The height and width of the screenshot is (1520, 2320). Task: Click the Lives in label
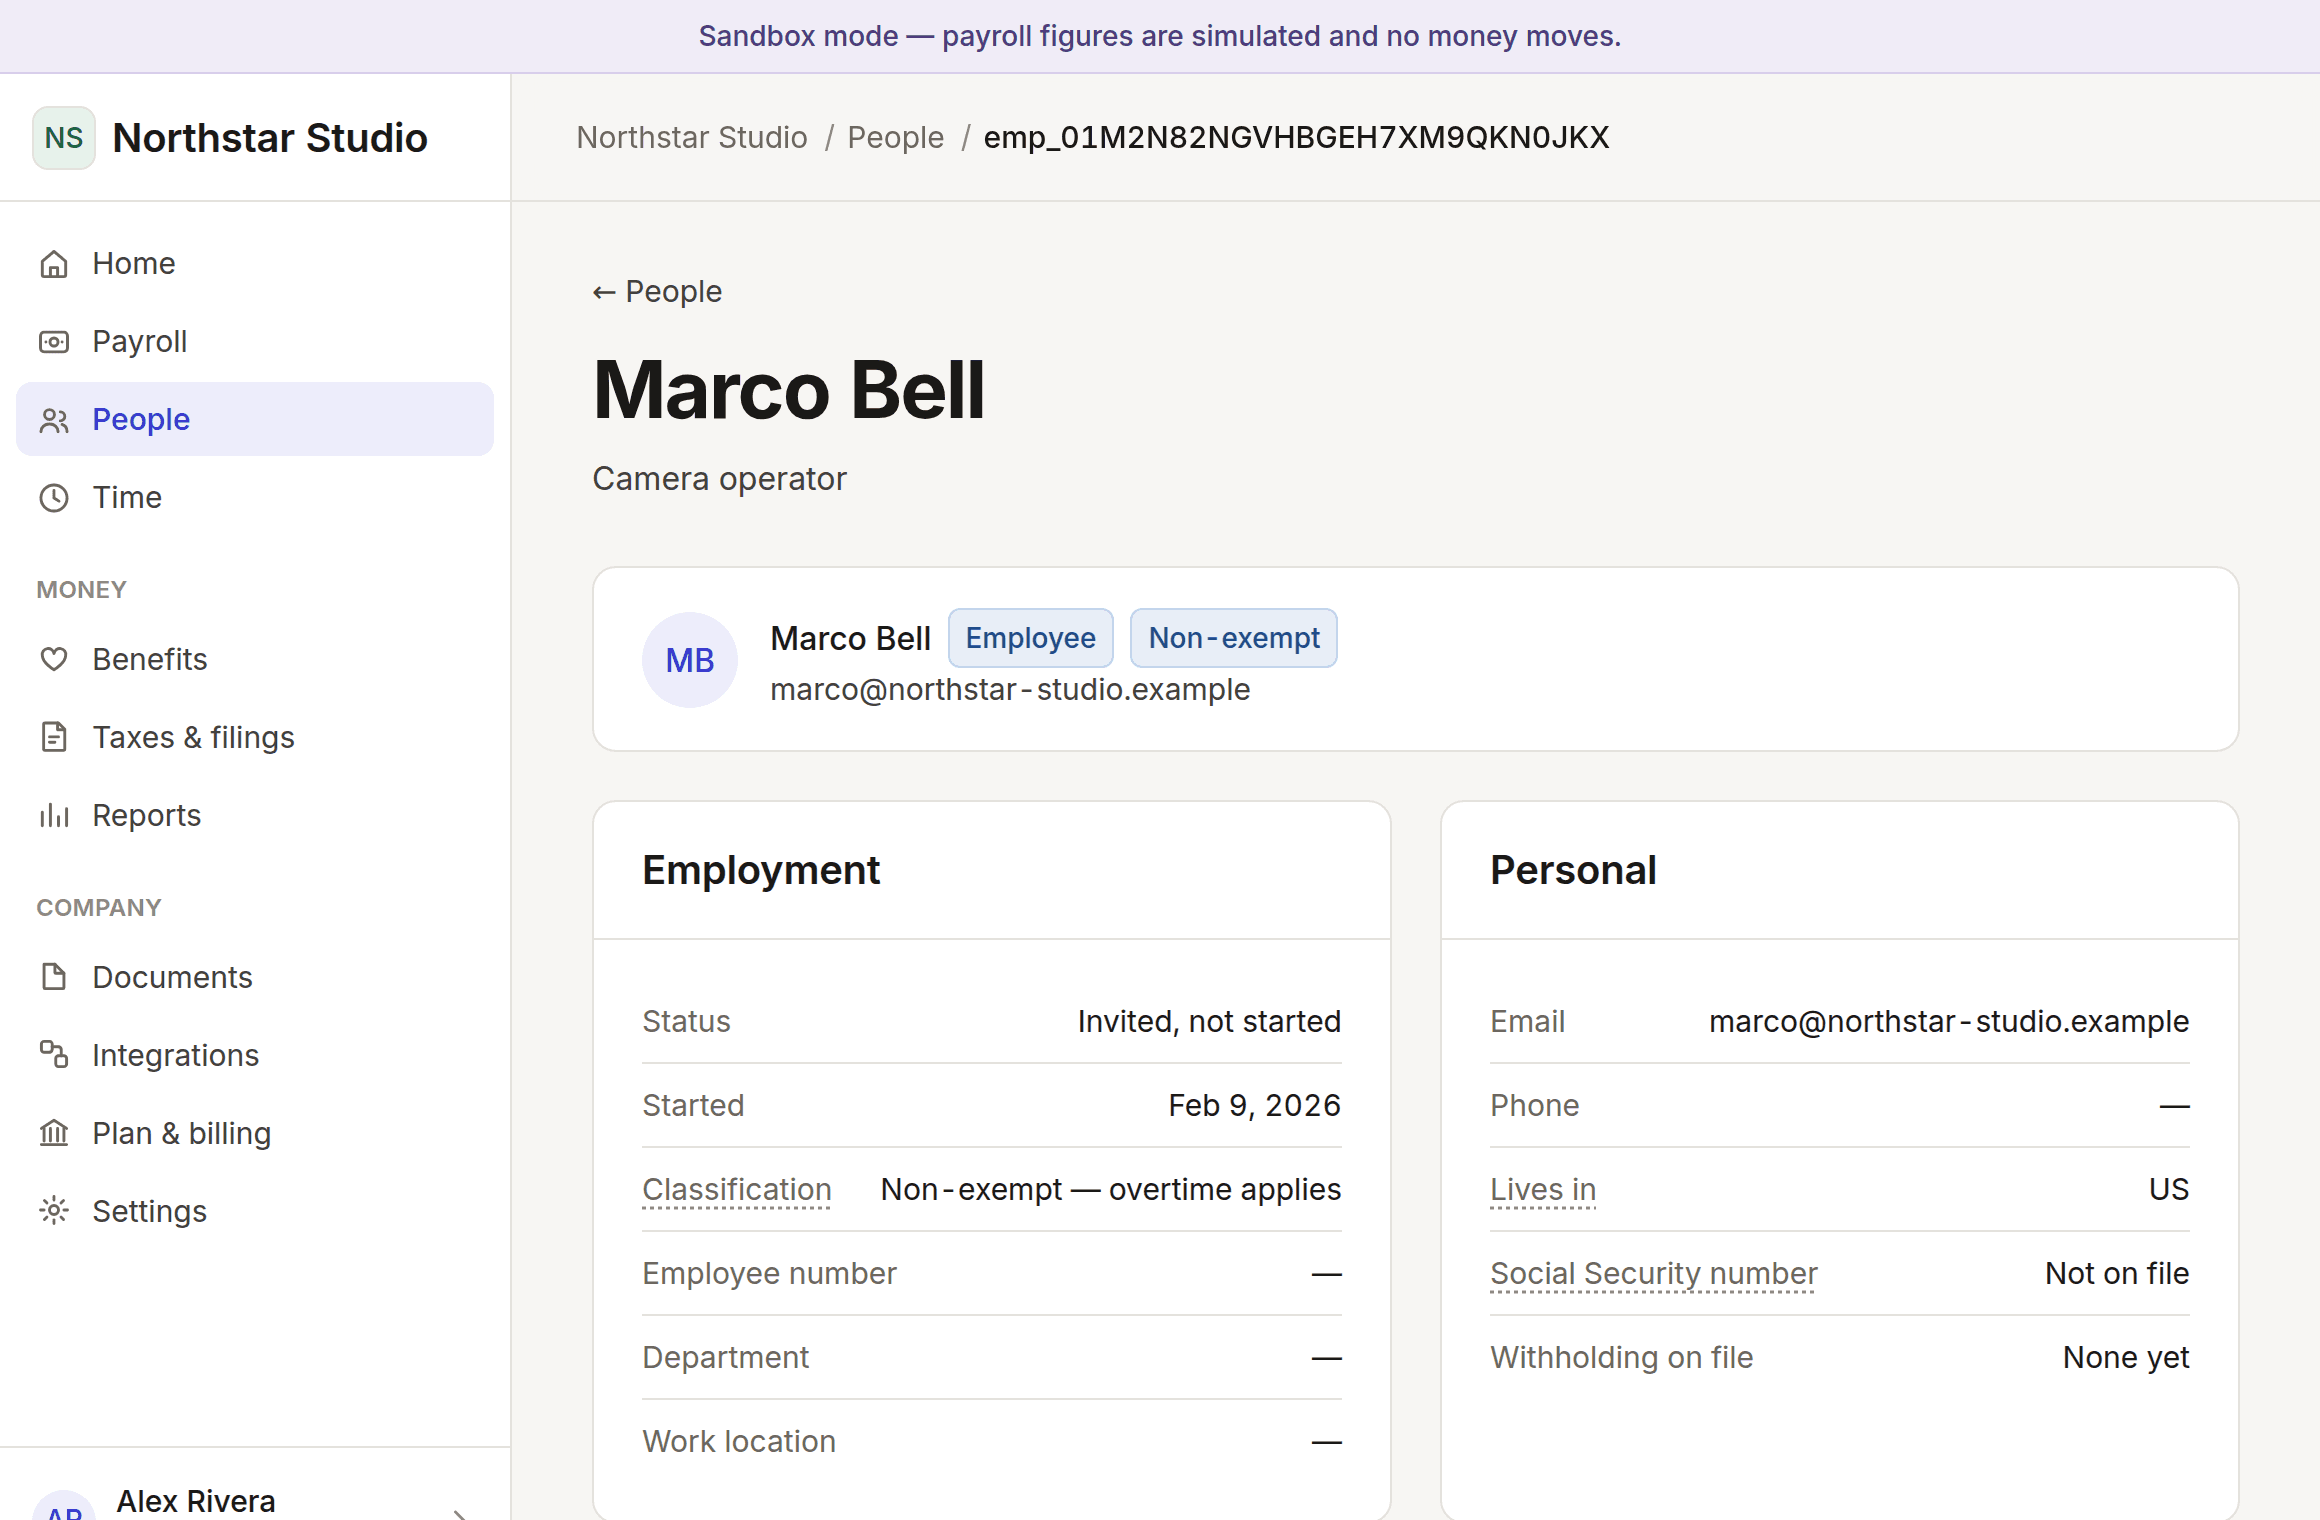(1543, 1190)
